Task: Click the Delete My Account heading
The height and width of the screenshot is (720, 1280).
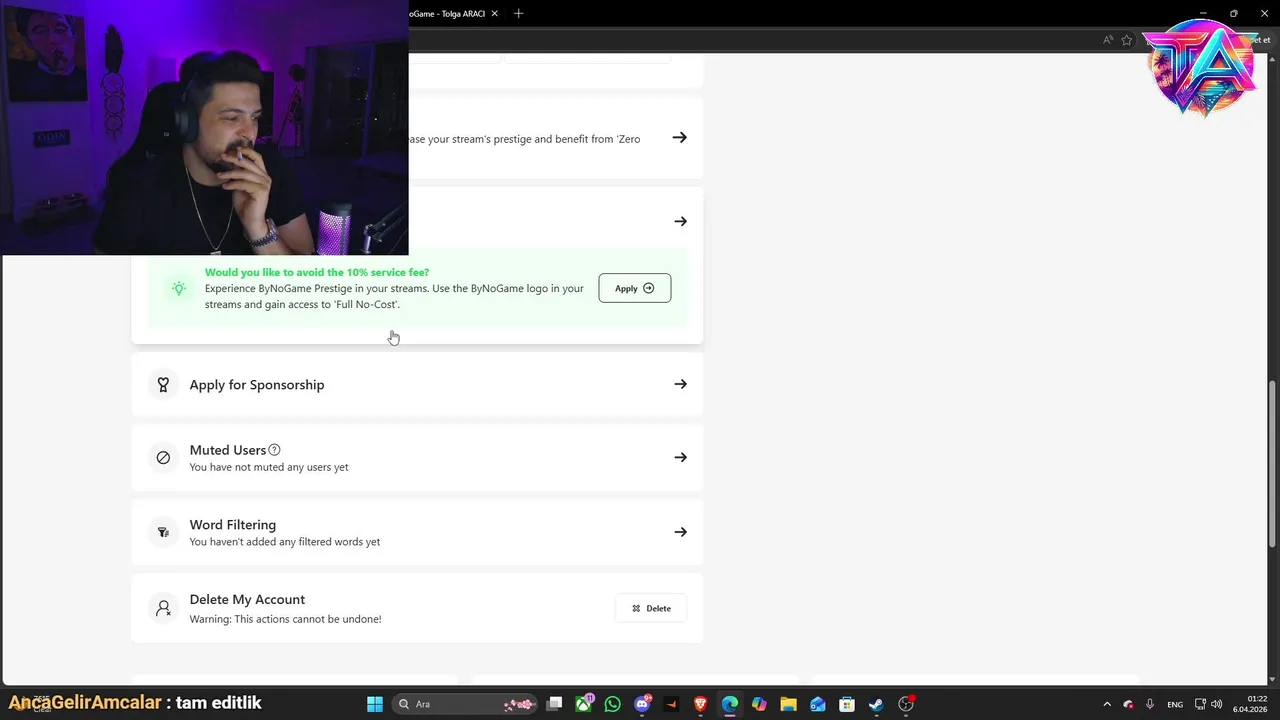Action: click(247, 599)
